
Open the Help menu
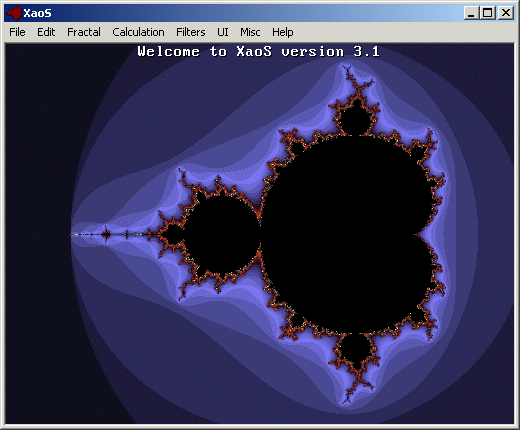[283, 32]
